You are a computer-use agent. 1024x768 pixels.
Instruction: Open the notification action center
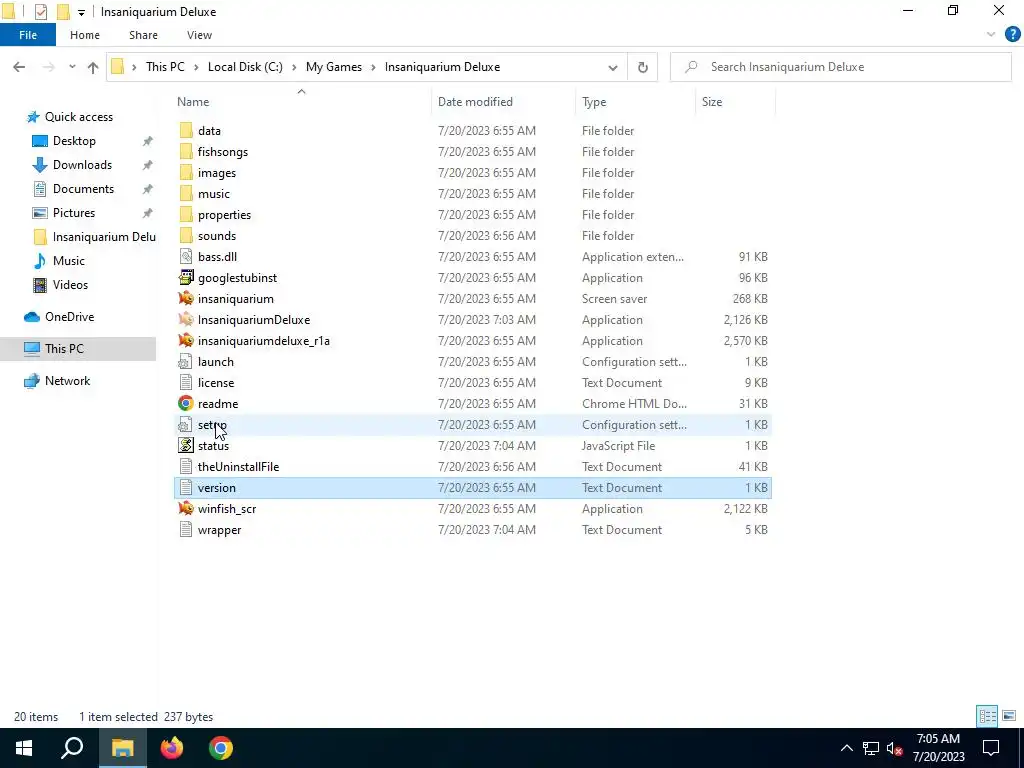[x=991, y=748]
